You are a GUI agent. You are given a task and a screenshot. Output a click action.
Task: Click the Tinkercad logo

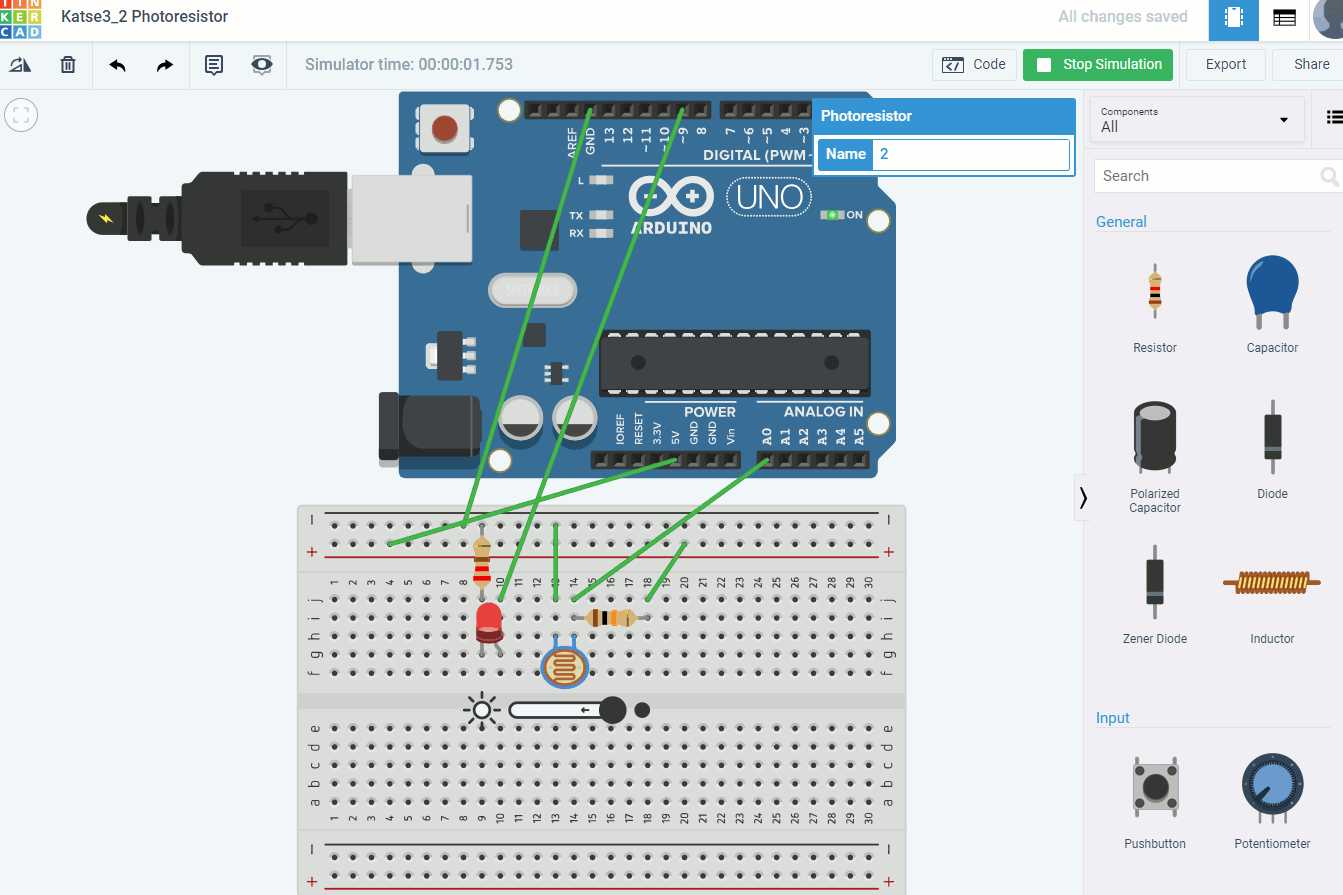pyautogui.click(x=21, y=19)
